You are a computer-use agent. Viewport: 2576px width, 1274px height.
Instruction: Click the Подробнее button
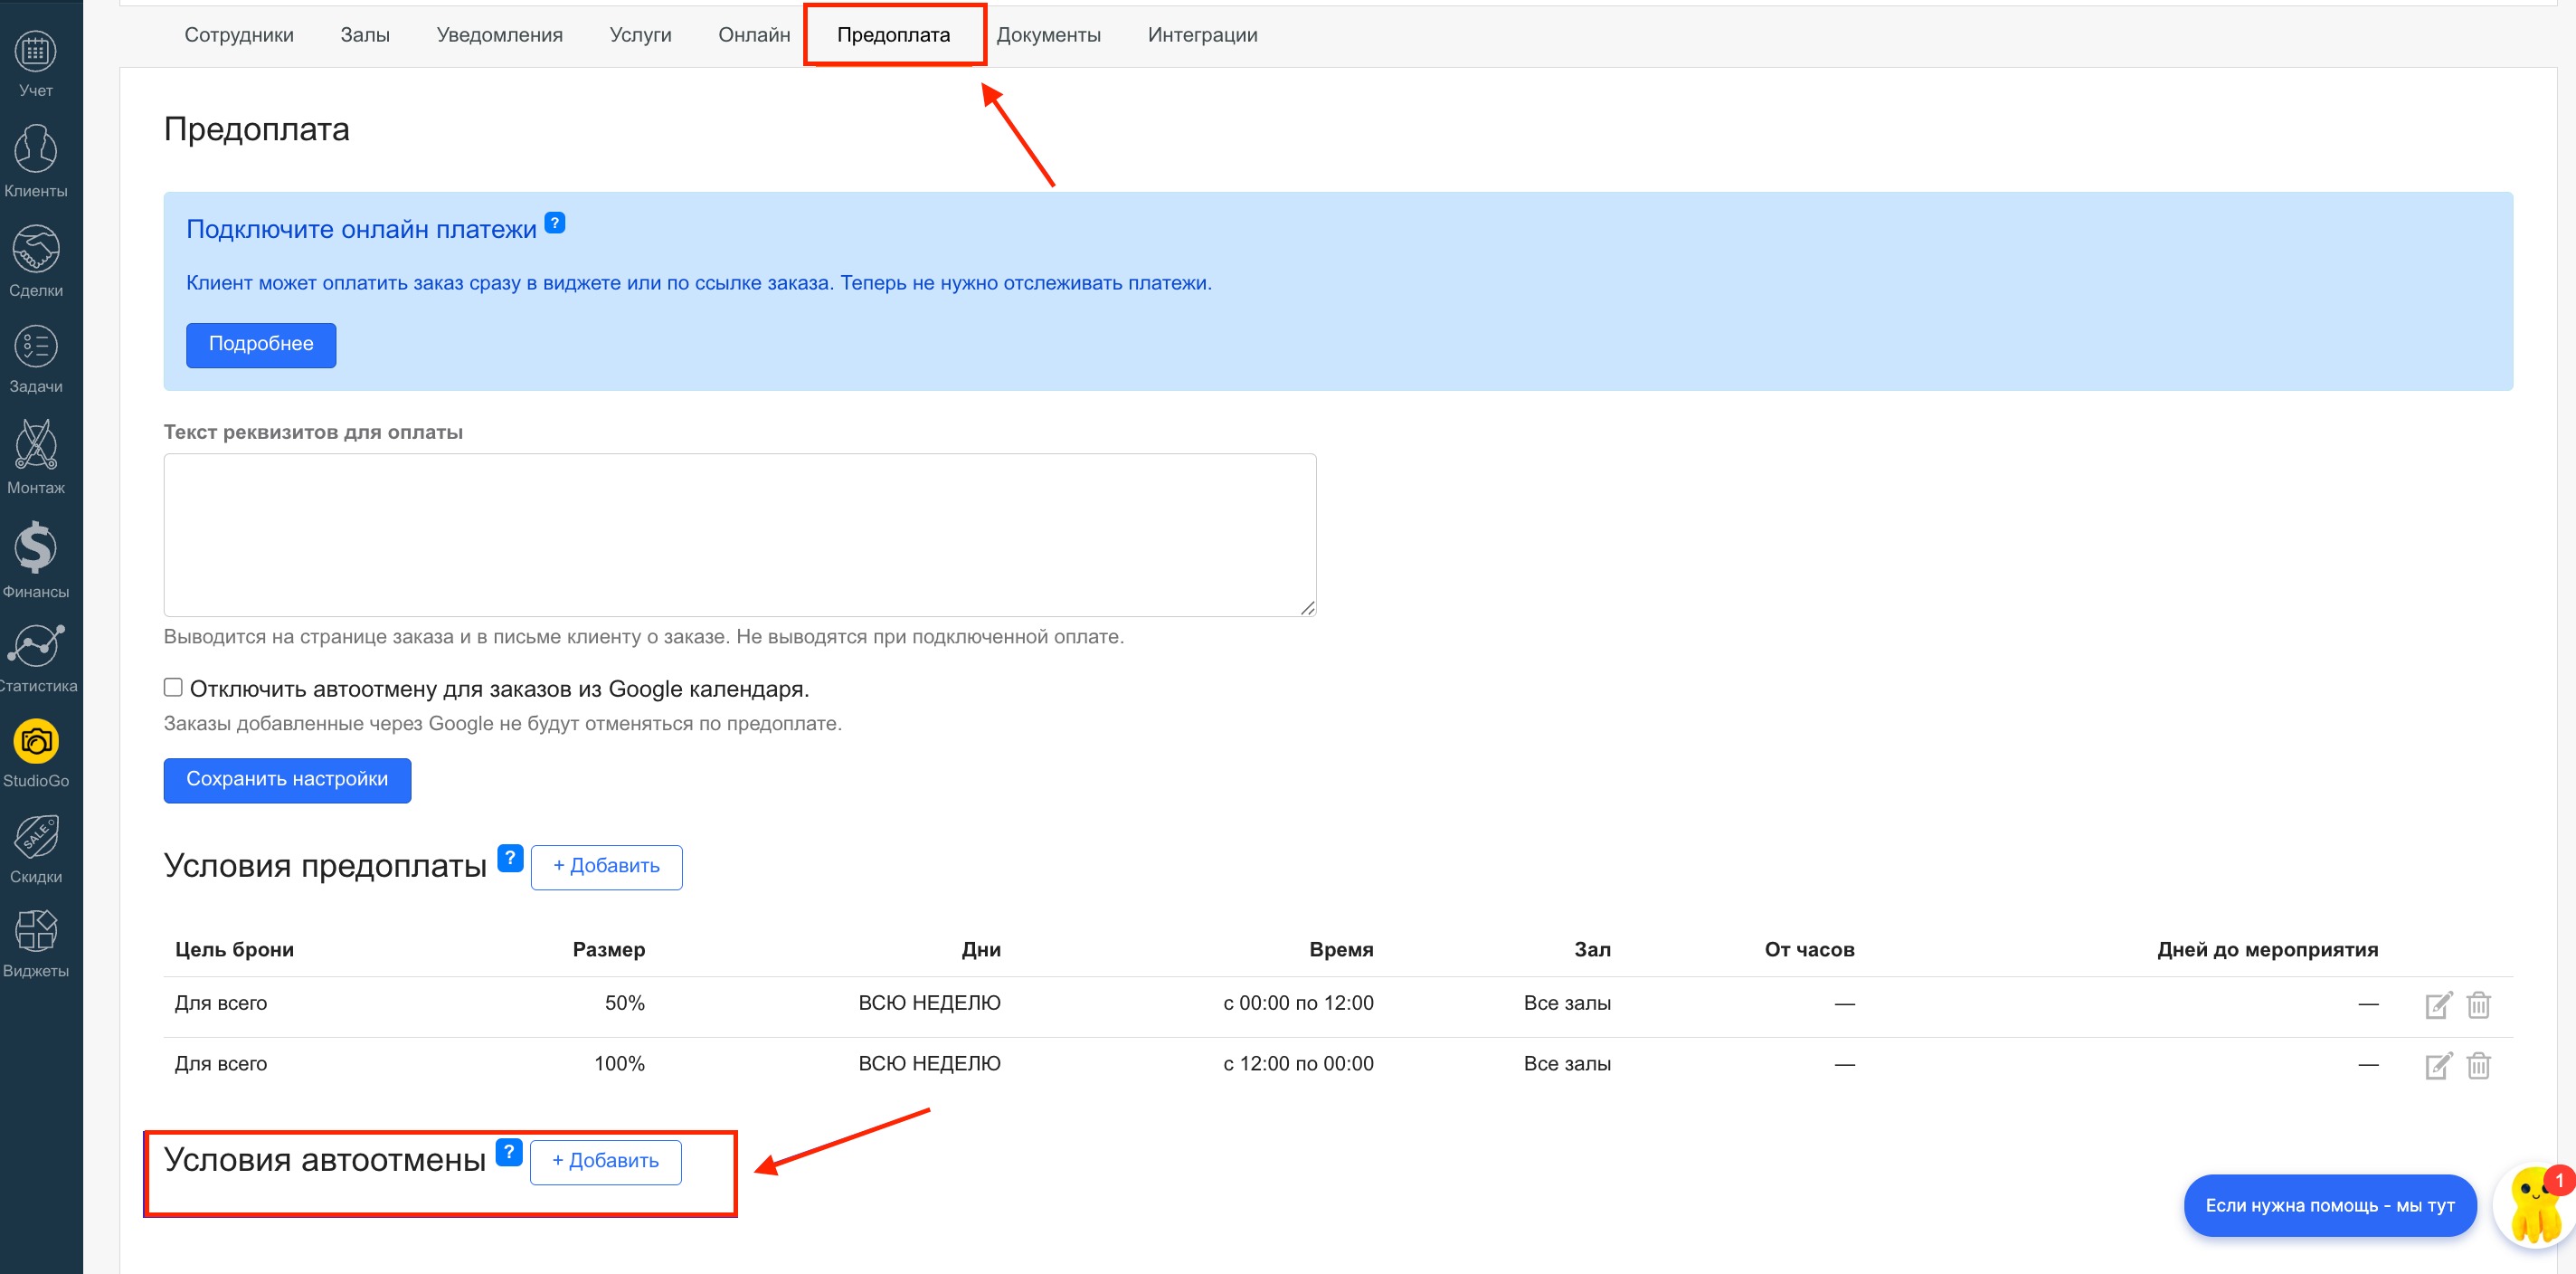(261, 344)
